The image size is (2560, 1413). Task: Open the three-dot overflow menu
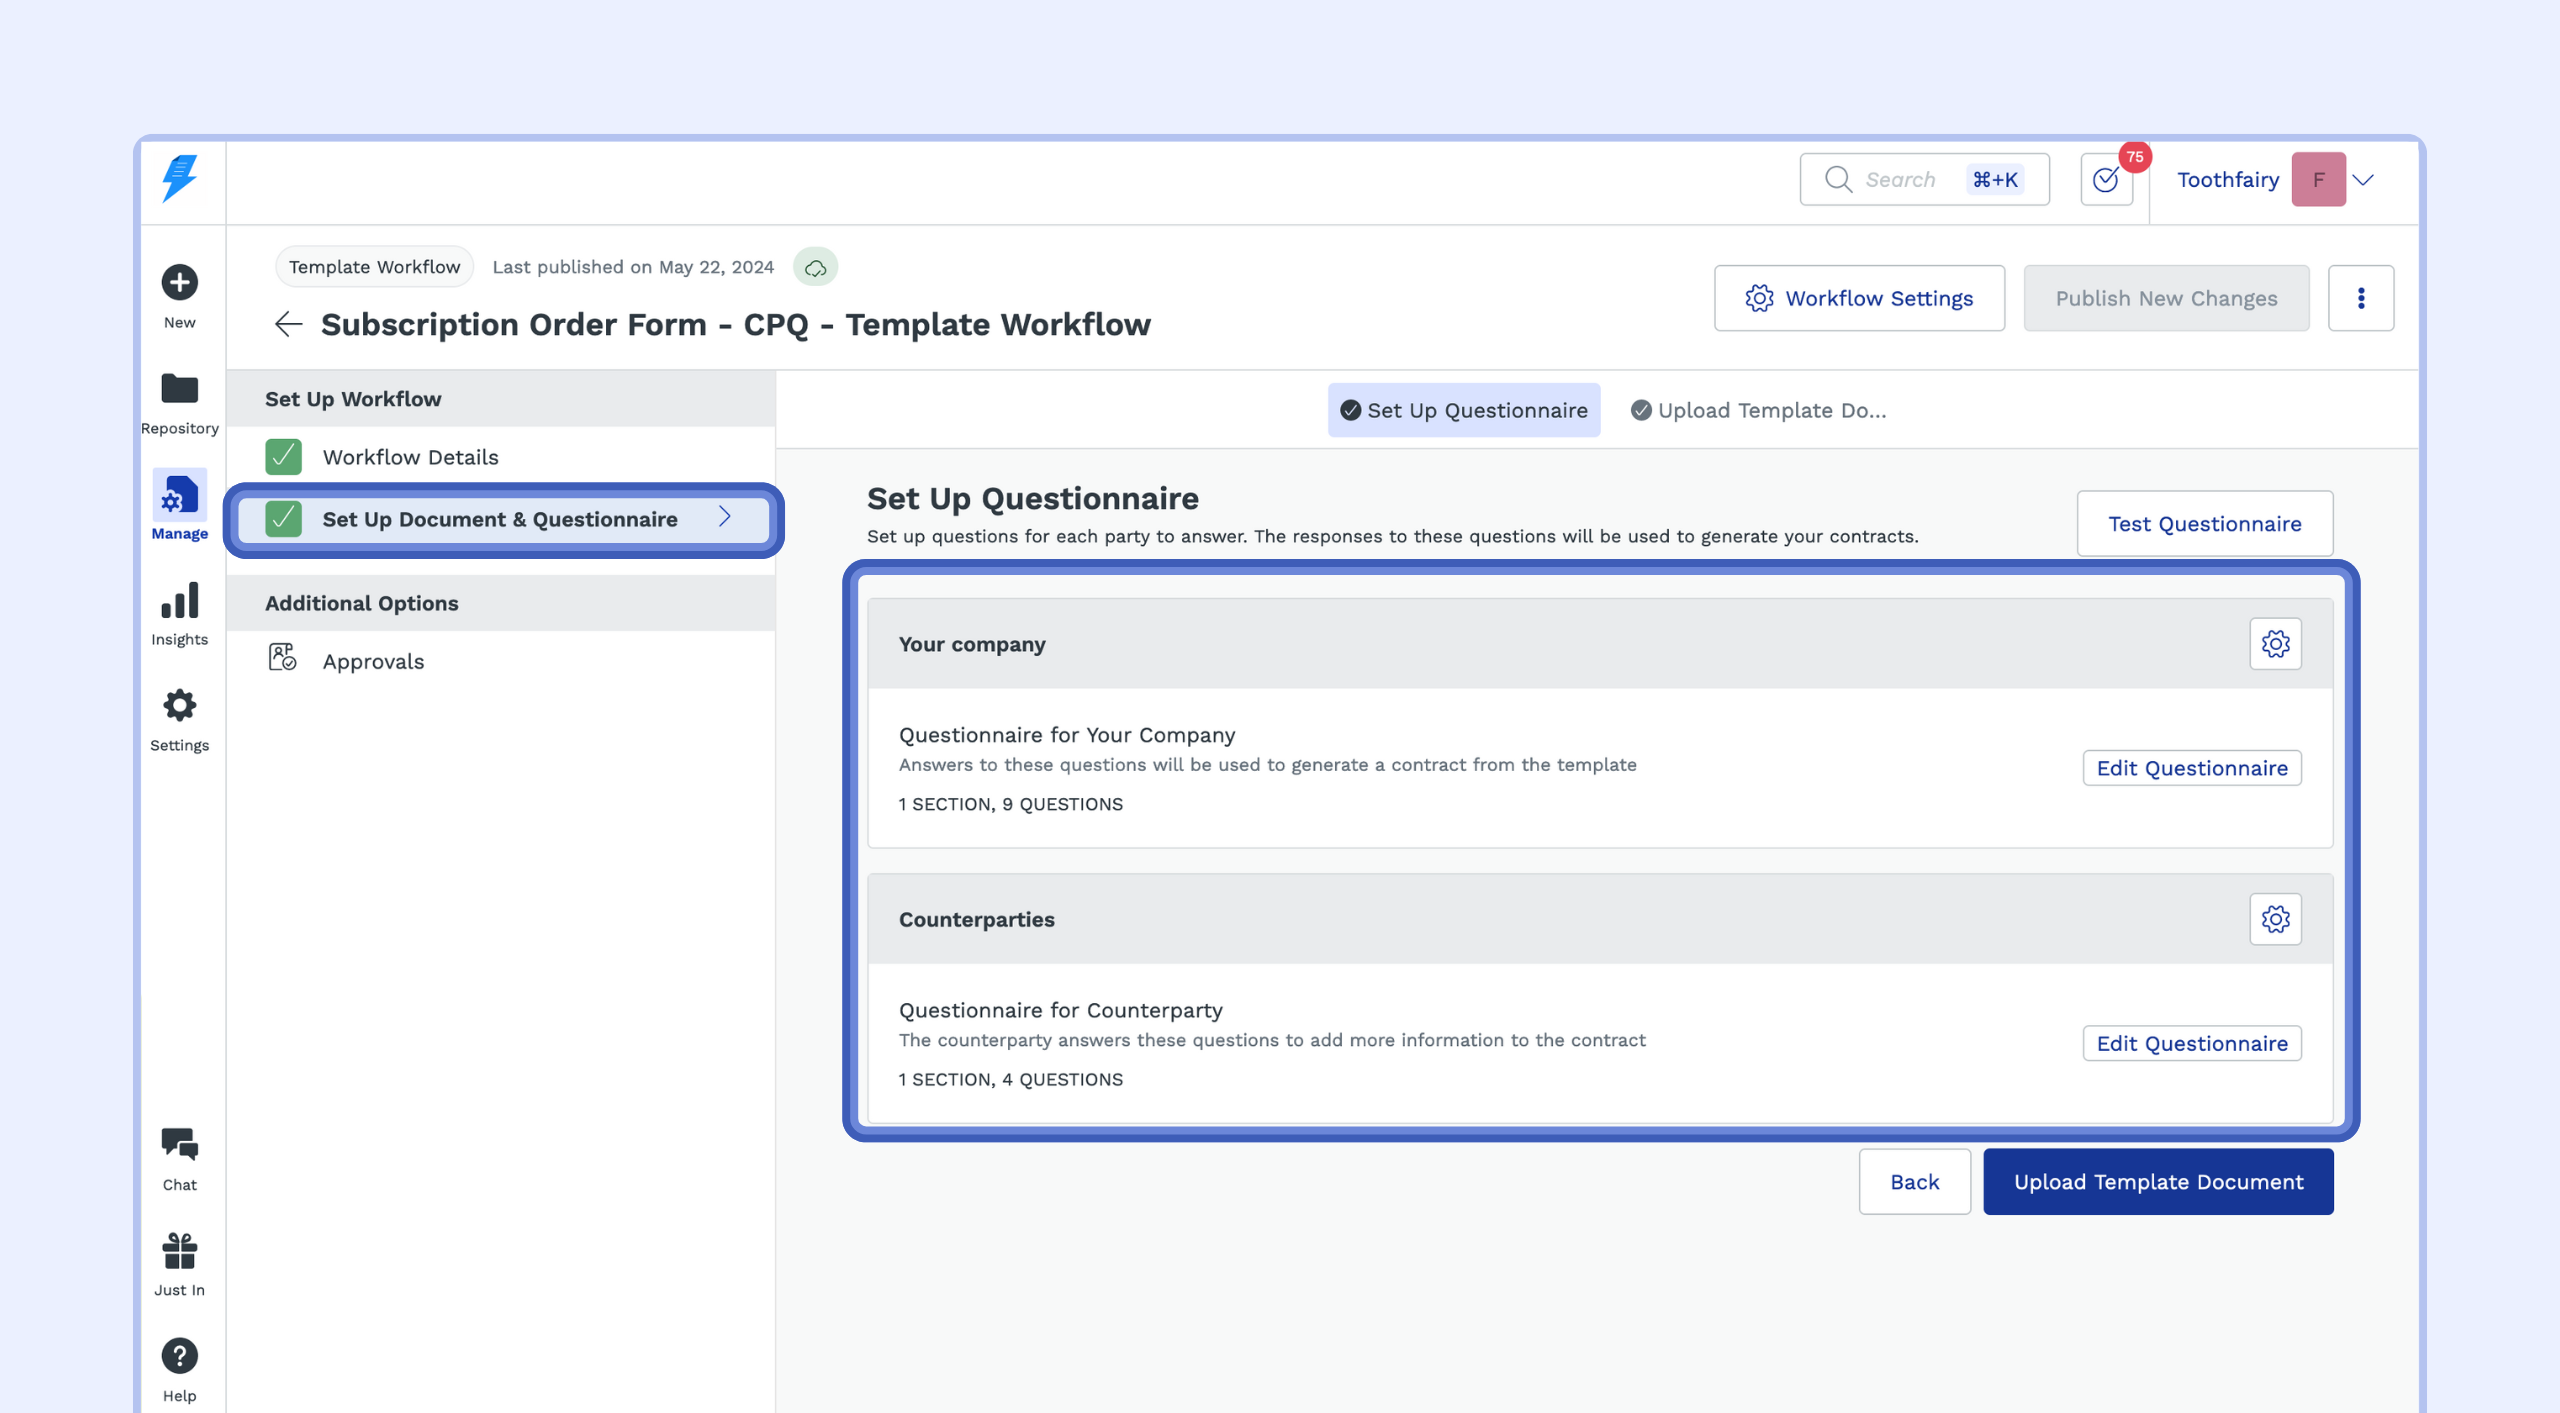click(x=2361, y=297)
